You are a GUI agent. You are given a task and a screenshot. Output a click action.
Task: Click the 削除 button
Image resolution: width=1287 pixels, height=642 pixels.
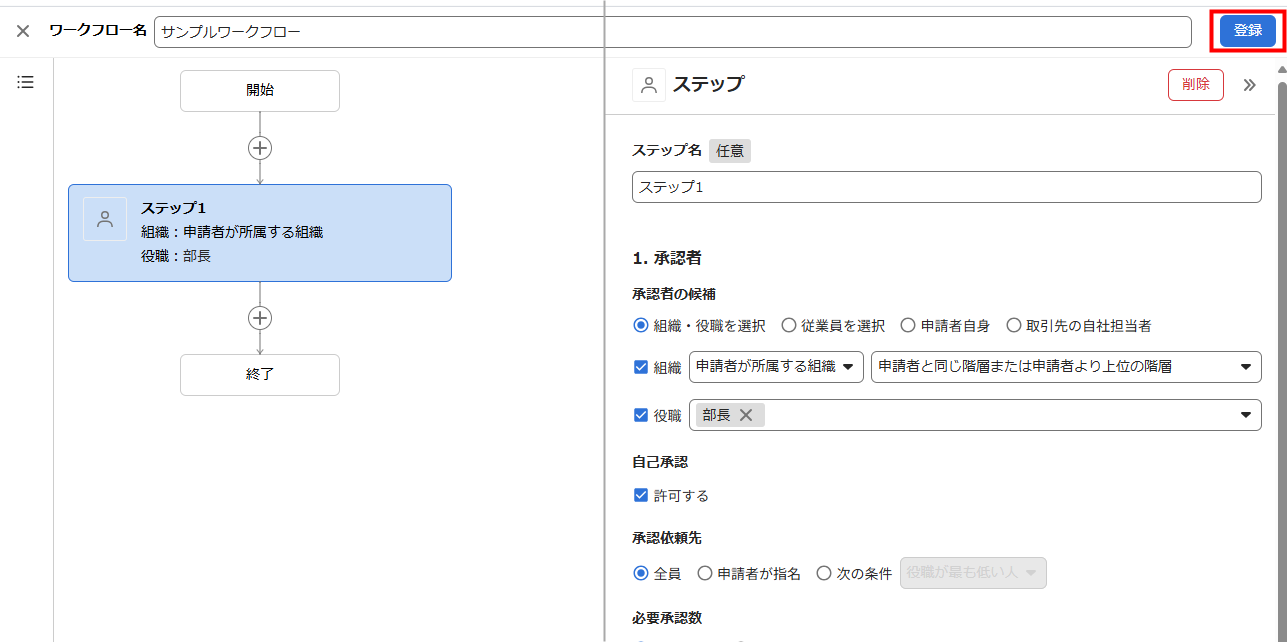1195,85
